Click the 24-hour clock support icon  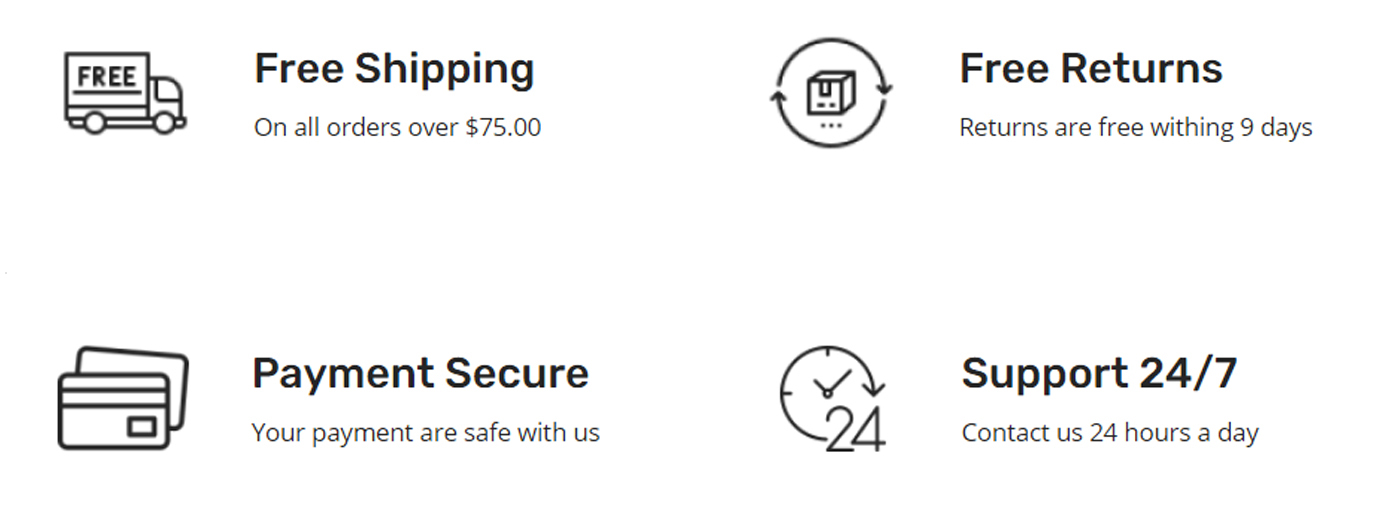coord(832,398)
